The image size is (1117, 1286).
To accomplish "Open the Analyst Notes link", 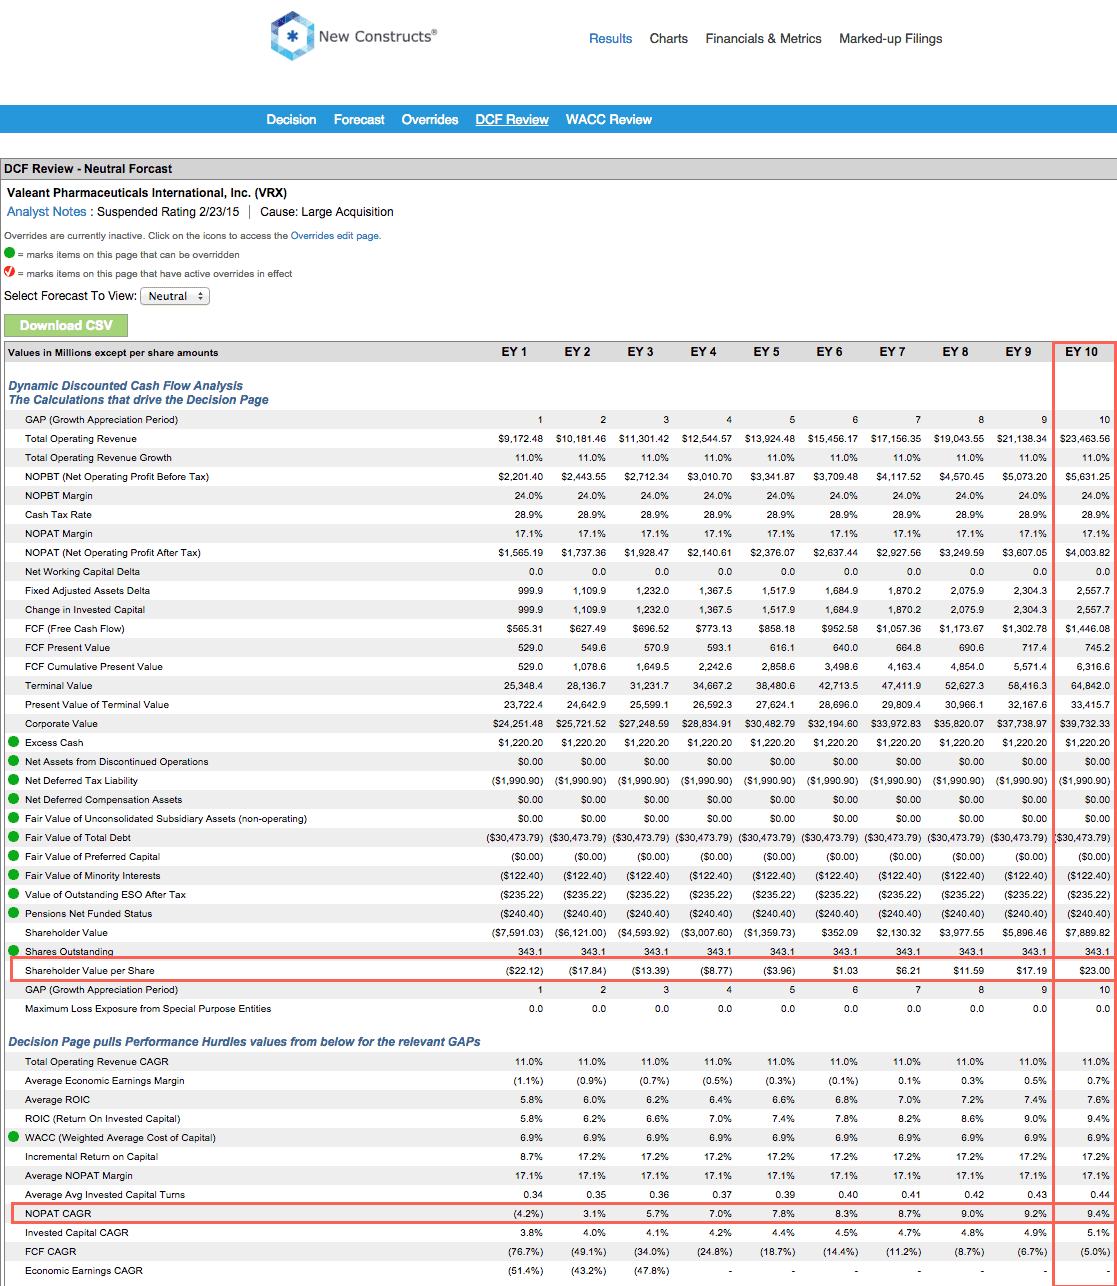I will (47, 212).
